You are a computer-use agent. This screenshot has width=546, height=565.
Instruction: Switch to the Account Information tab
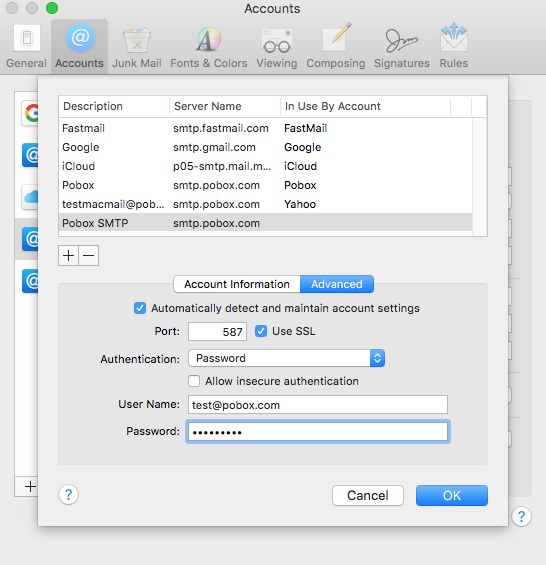coord(237,284)
